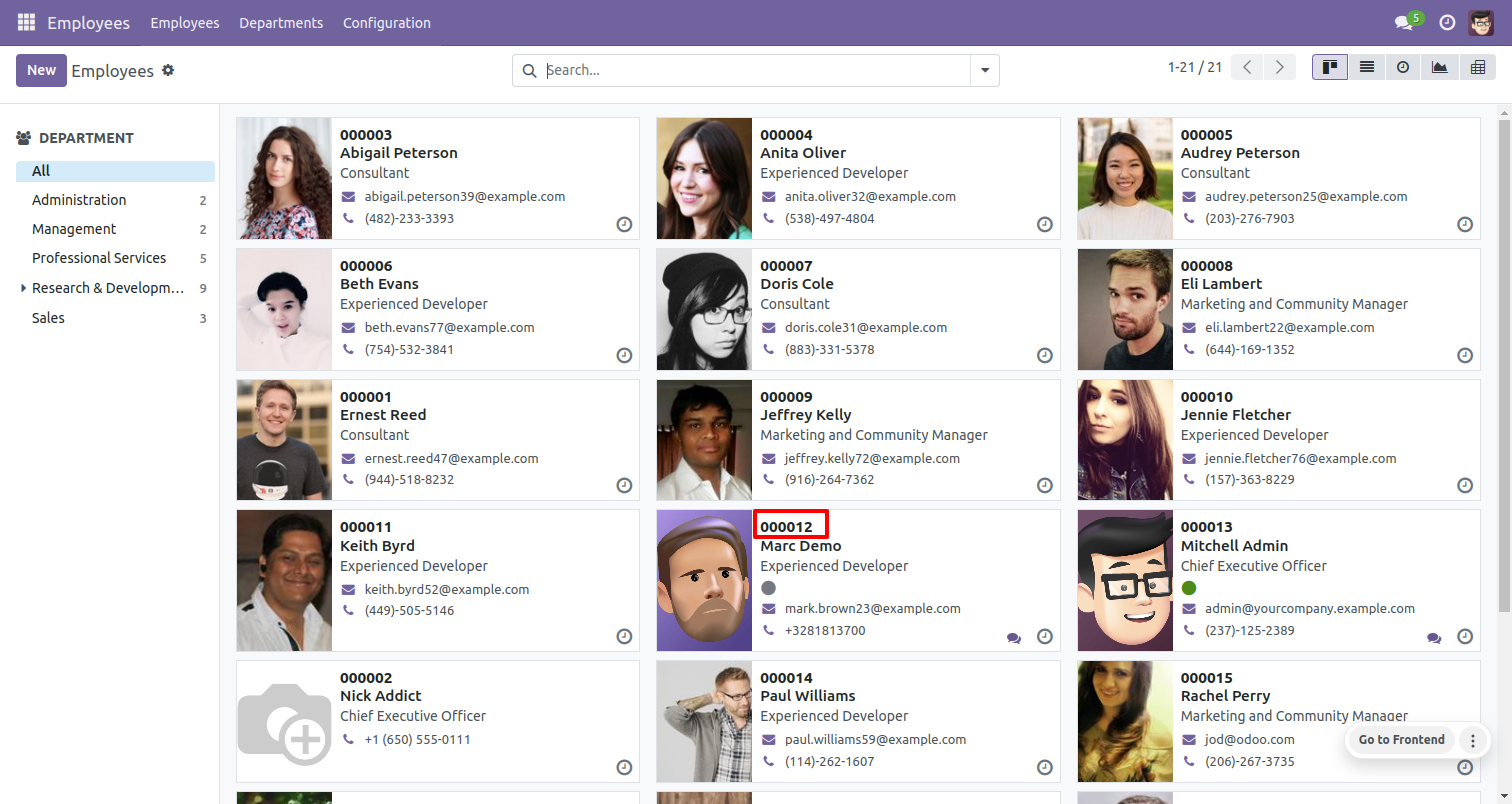
Task: Open activity clock on Ernest Reed card
Action: coord(624,485)
